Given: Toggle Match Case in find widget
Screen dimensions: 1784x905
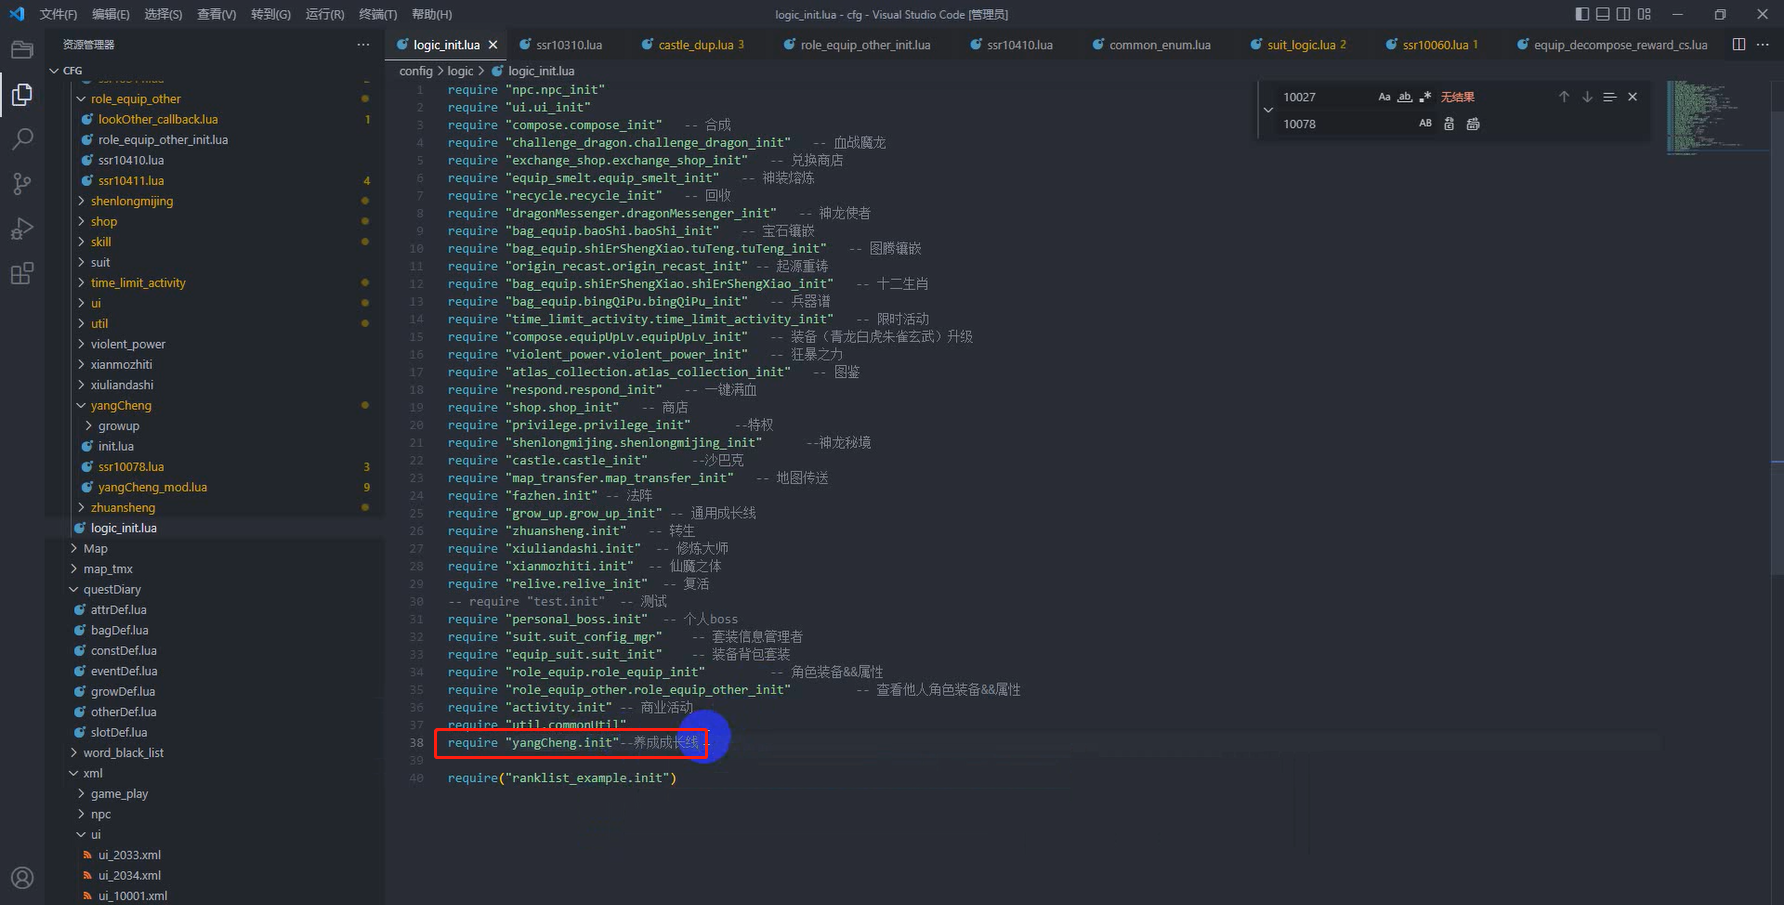Looking at the screenshot, I should point(1384,97).
